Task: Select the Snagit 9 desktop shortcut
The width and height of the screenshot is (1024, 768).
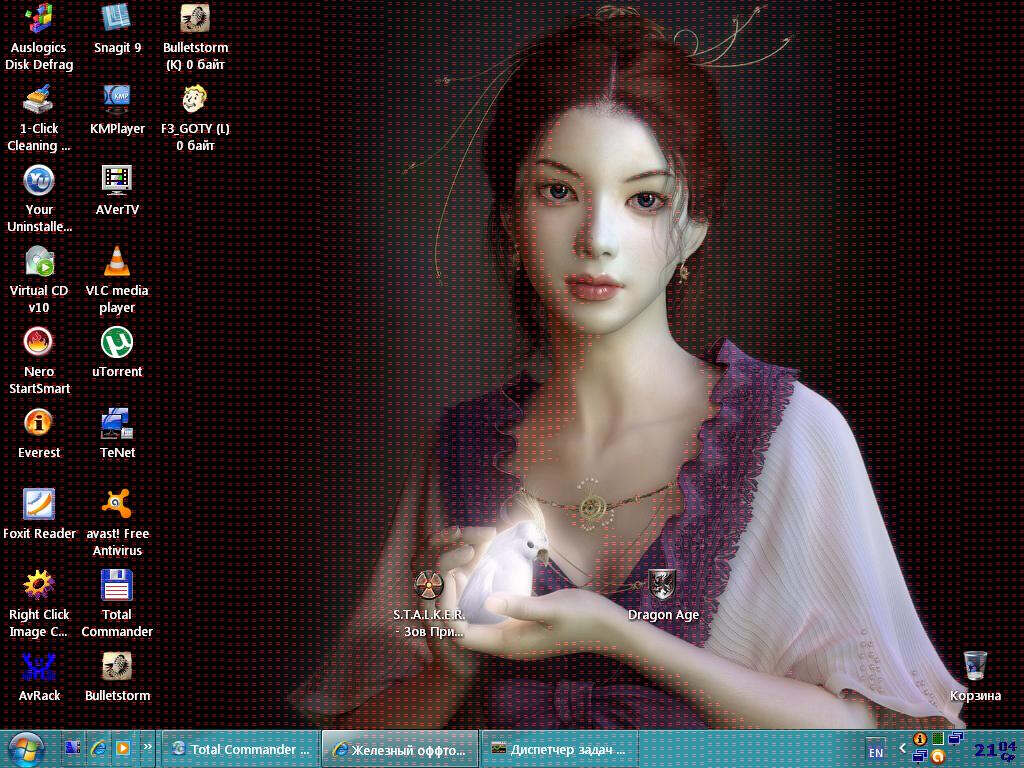Action: pos(118,28)
